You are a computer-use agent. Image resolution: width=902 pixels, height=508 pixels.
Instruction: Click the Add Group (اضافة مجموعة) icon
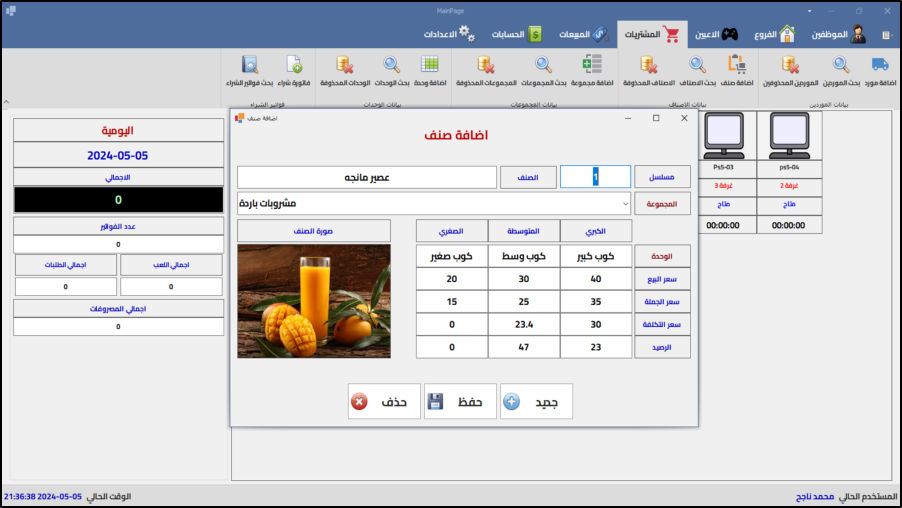point(592,66)
